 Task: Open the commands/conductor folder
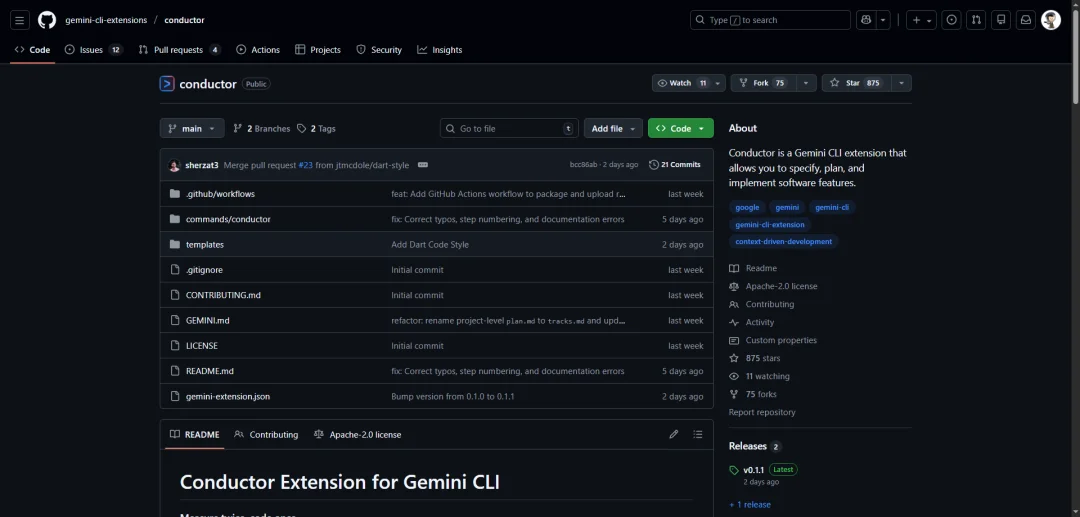(228, 219)
